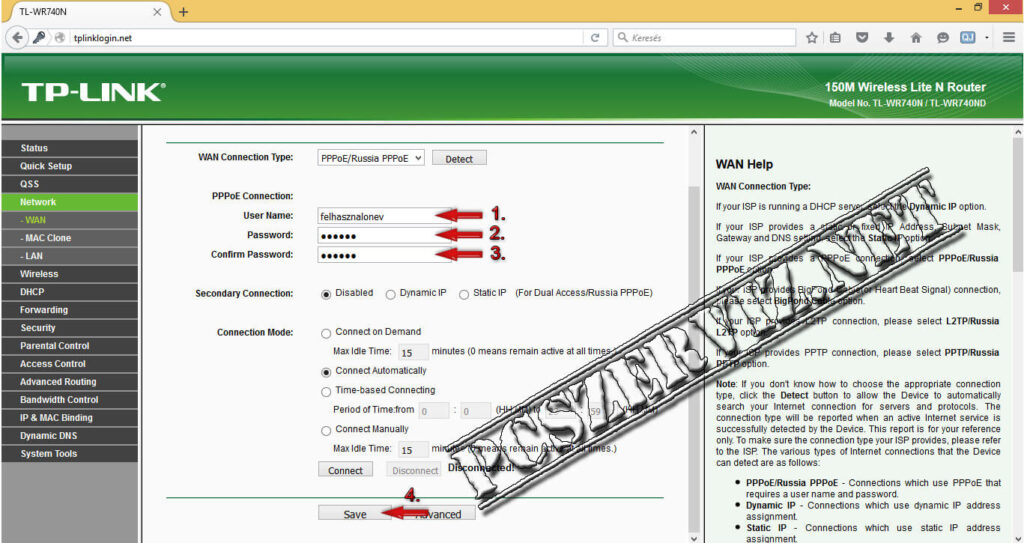
Task: Click the blue extension icon in toolbar
Action: click(x=967, y=38)
